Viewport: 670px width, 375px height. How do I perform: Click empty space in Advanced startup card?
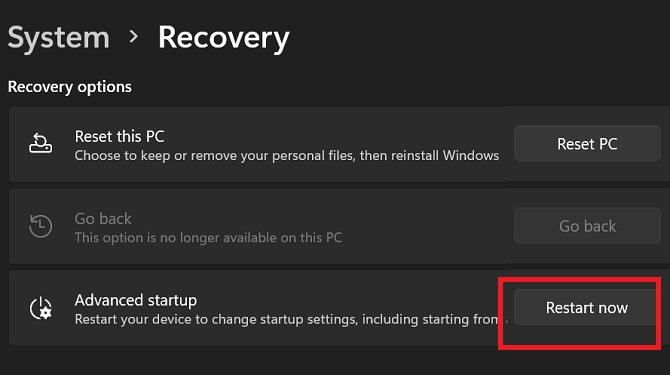342,337
